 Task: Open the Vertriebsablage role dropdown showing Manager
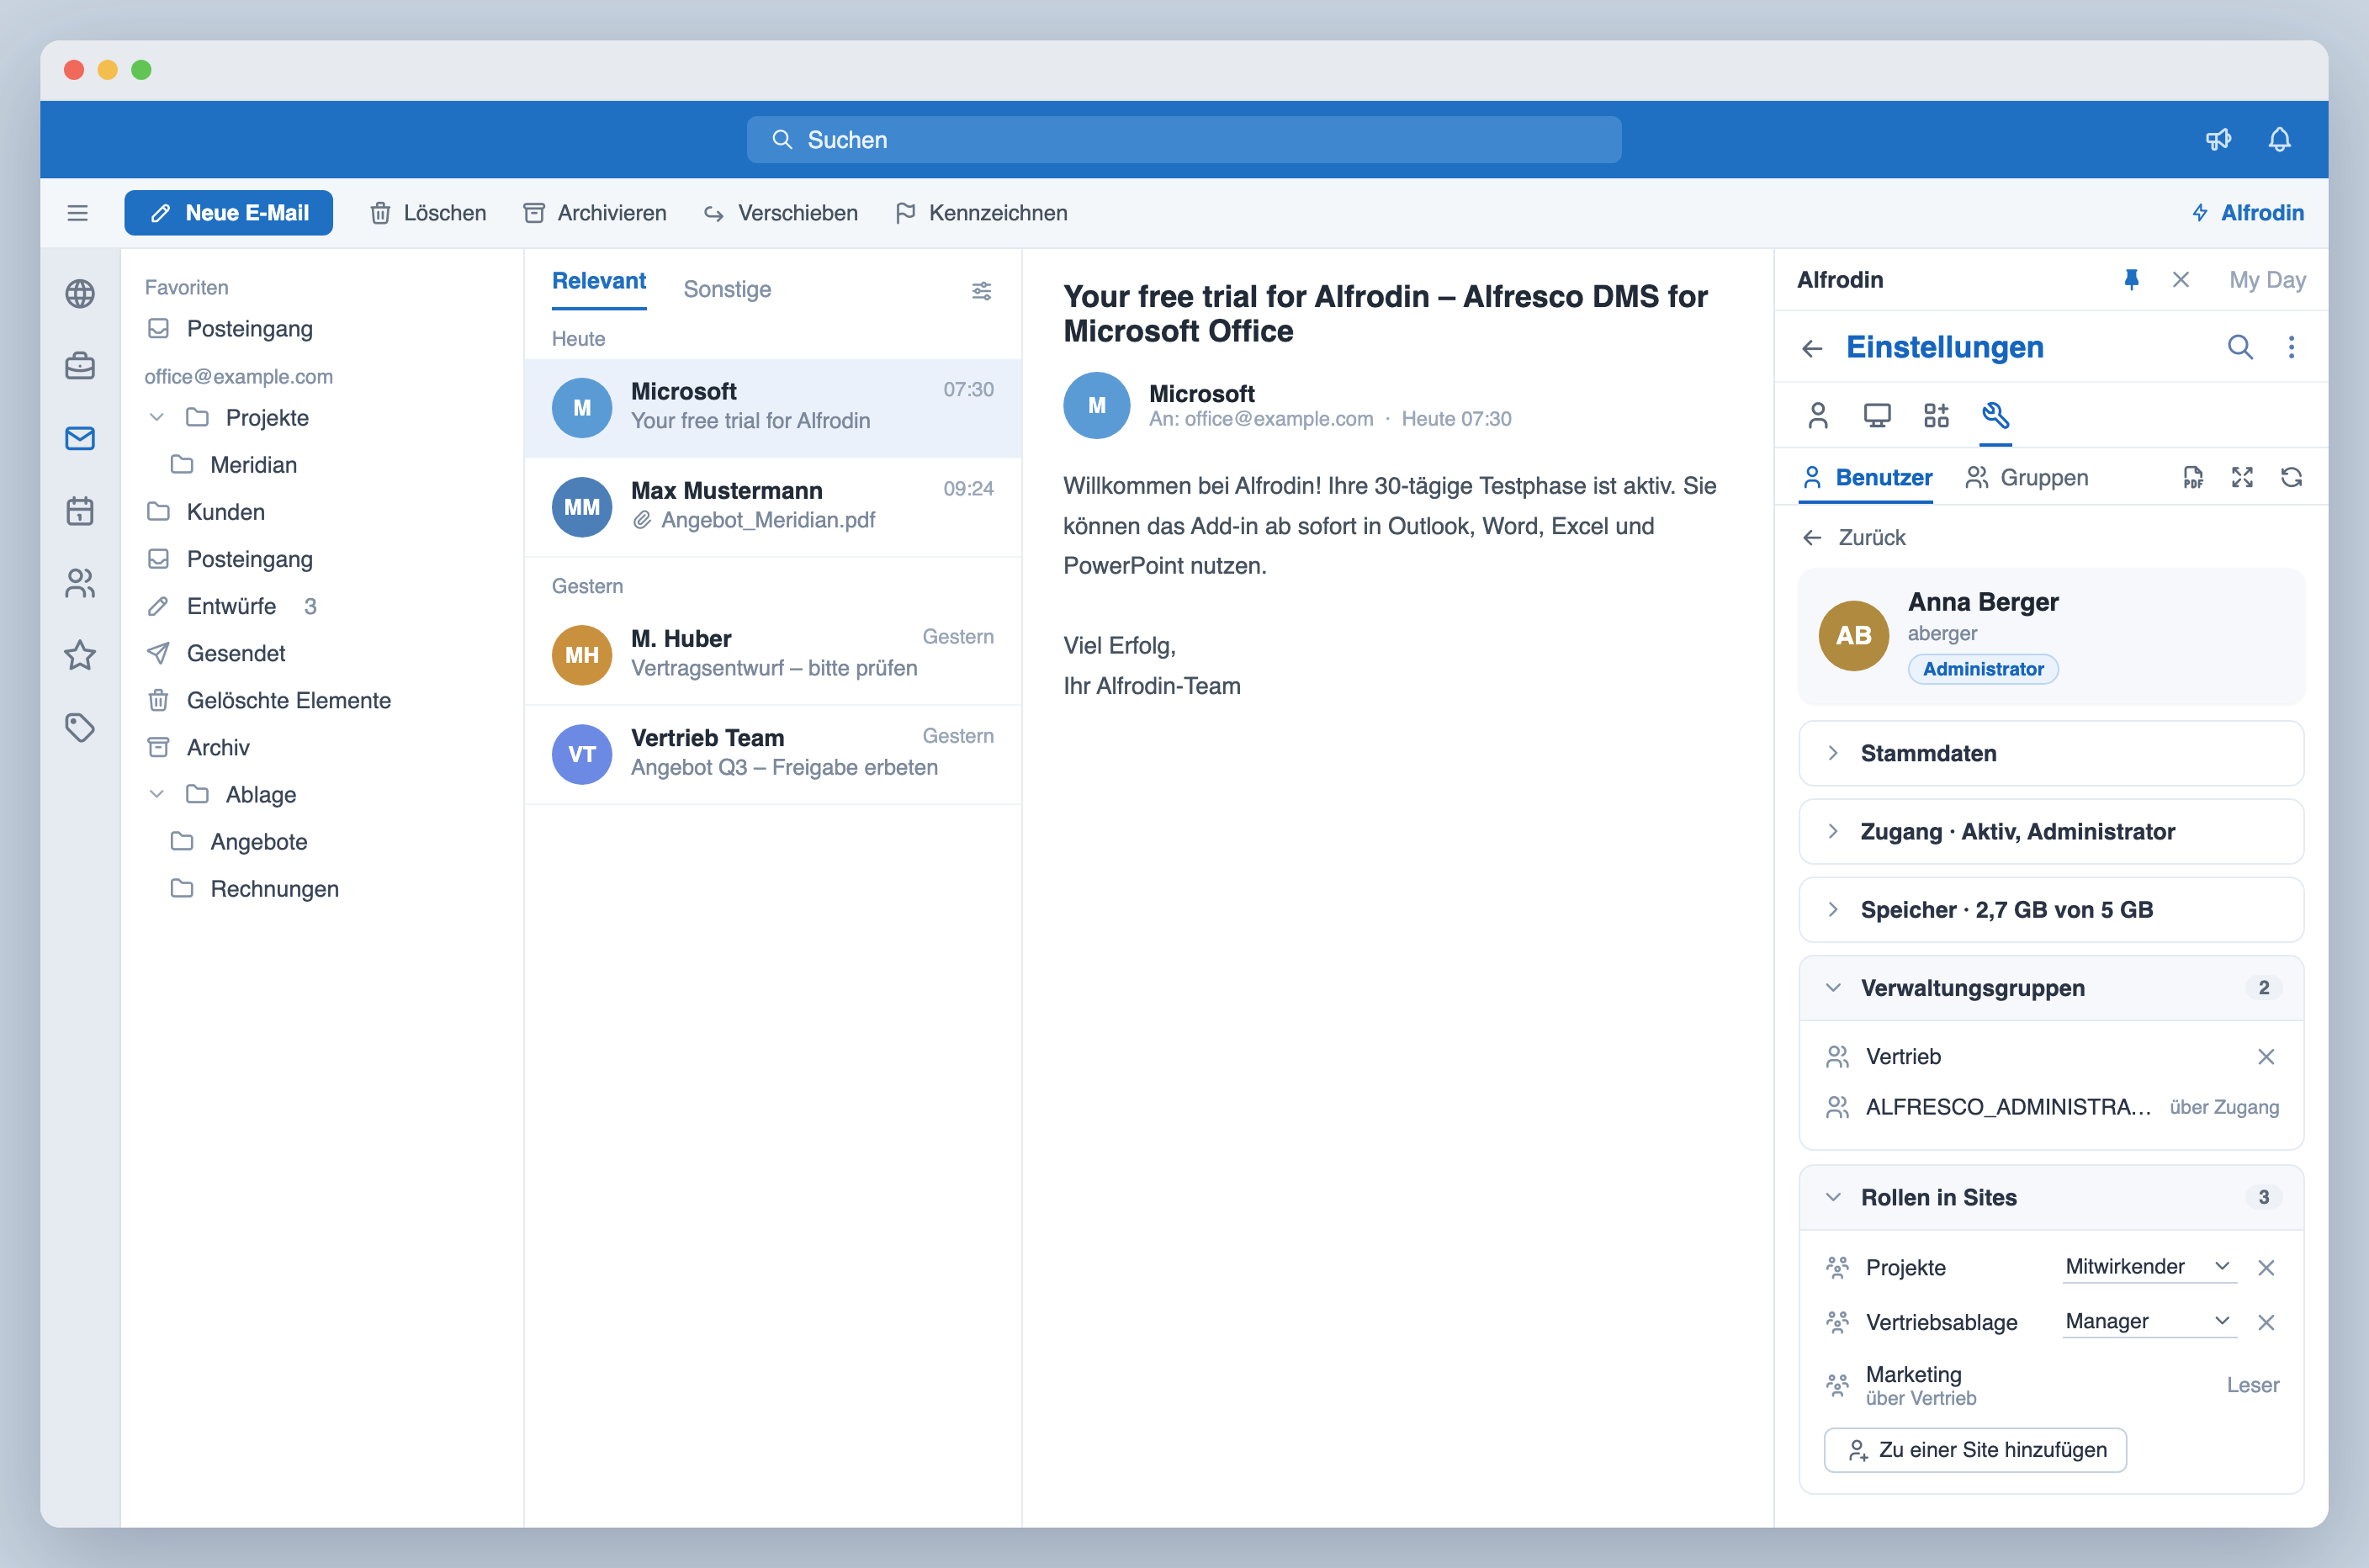(x=2148, y=1322)
